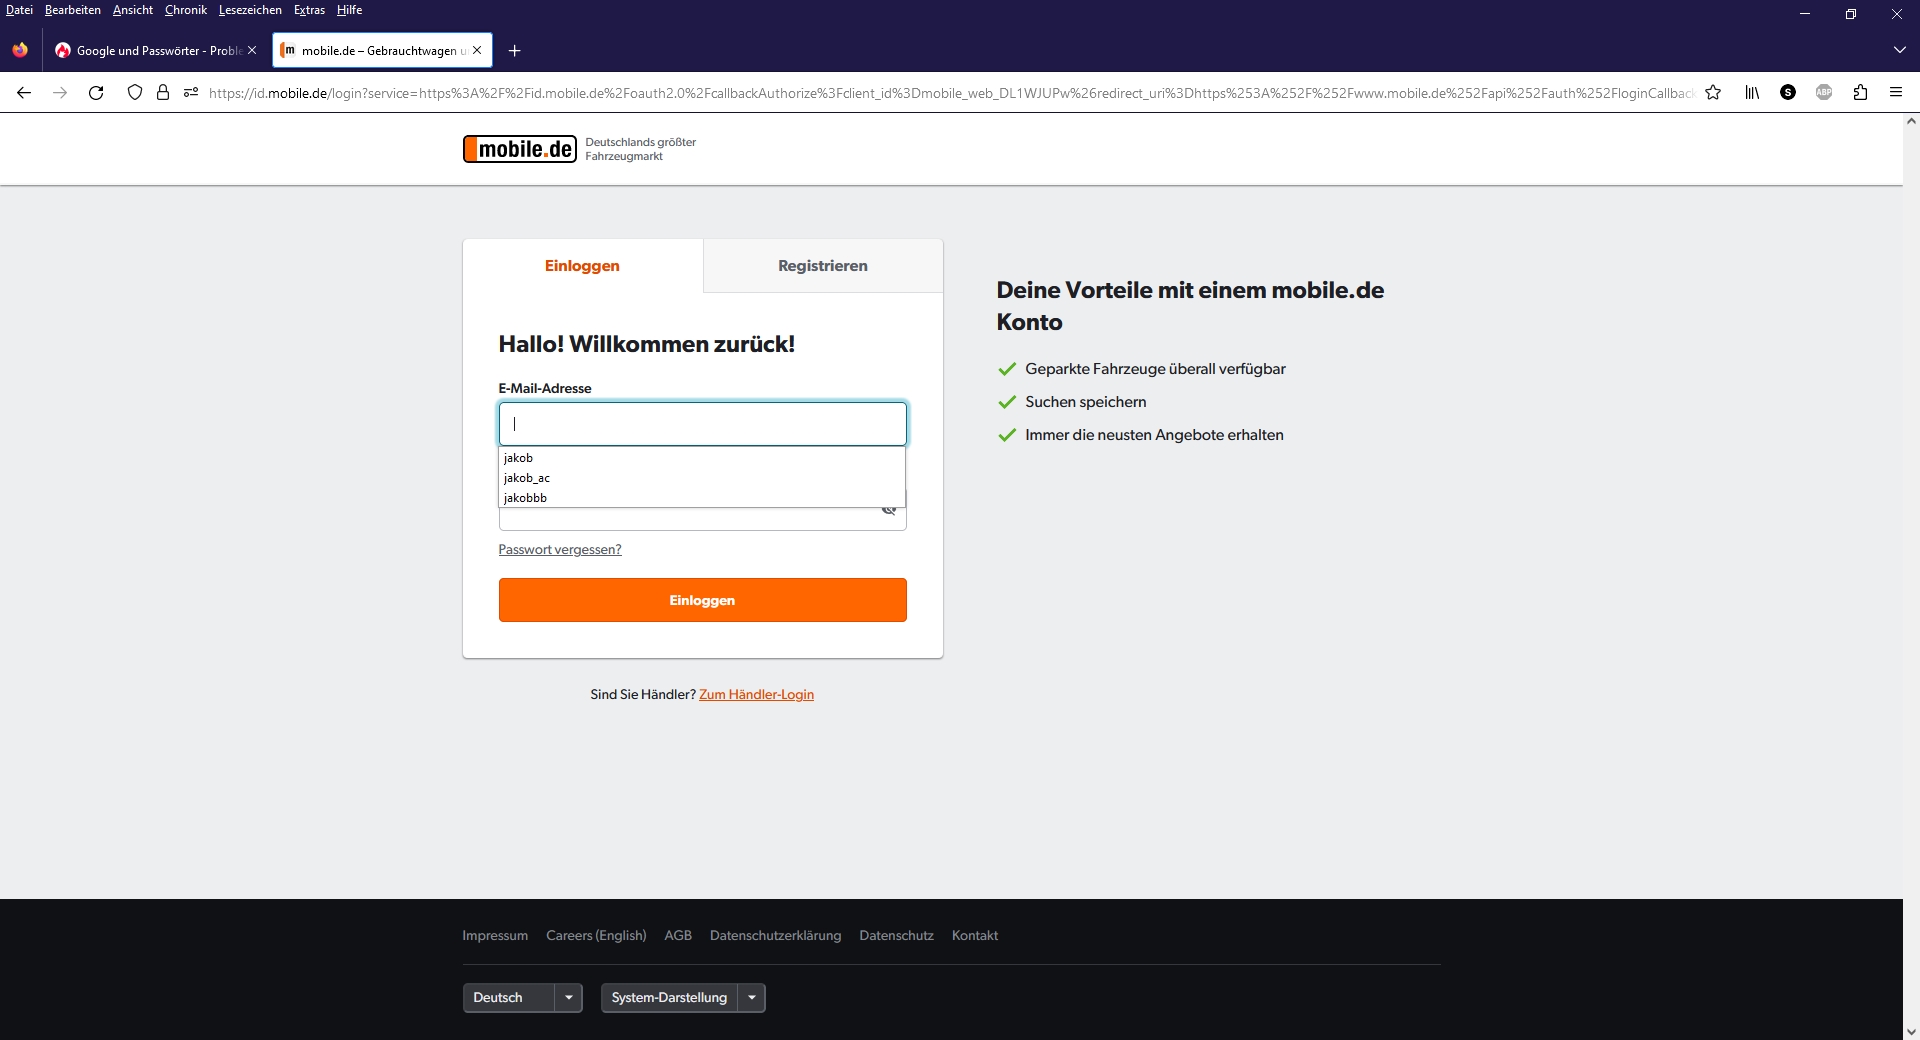Open the Kontakt footer link
This screenshot has width=1920, height=1040.
(975, 936)
